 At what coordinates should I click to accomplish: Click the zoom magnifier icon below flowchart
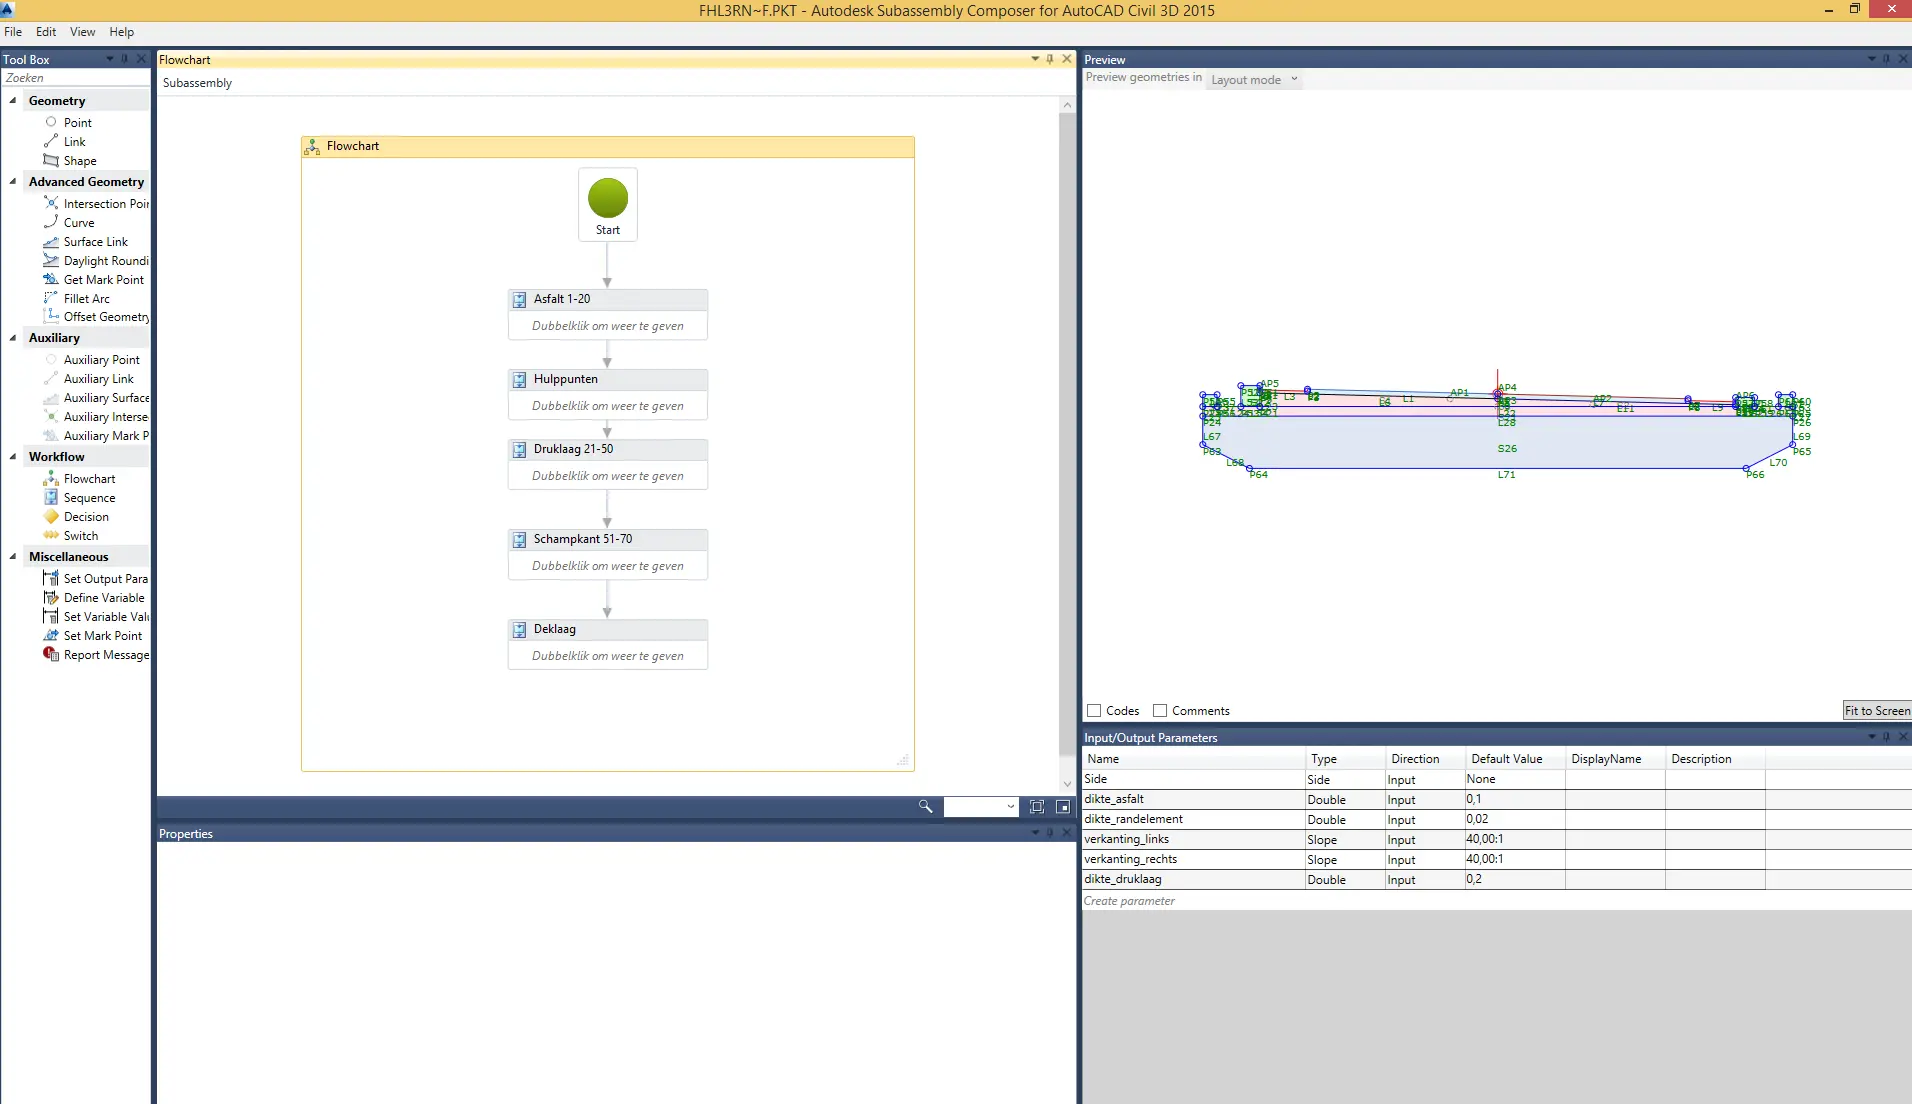click(925, 806)
